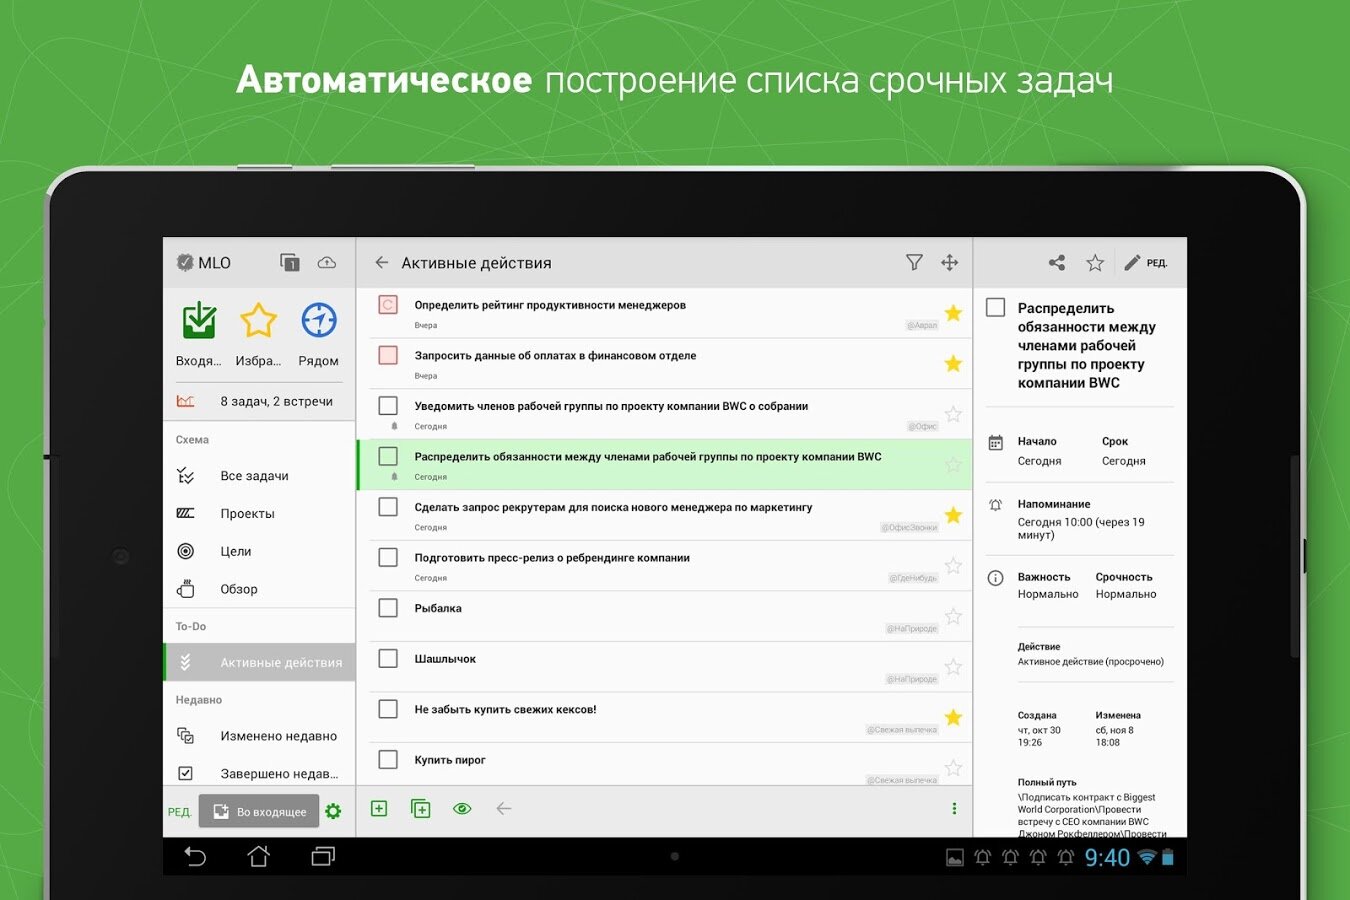The image size is (1350, 900).
Task: Toggle the eye visibility icon
Action: coord(462,808)
